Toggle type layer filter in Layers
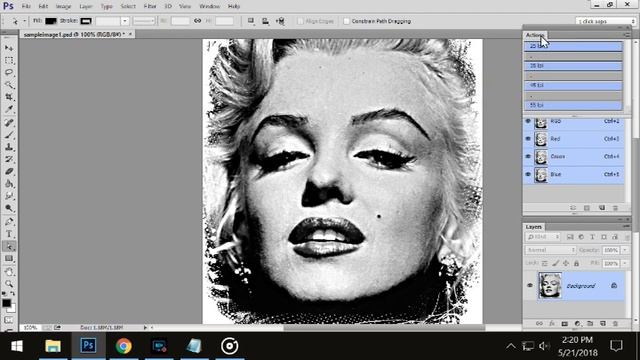640x360 pixels. [592, 237]
